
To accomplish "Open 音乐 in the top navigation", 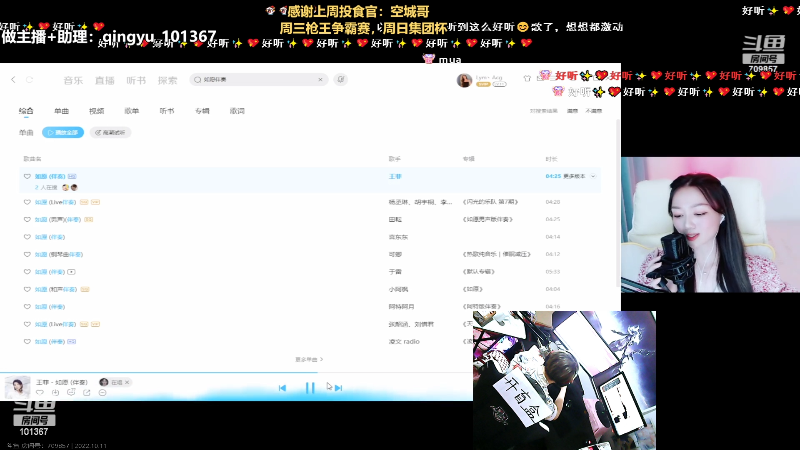I will [x=73, y=80].
